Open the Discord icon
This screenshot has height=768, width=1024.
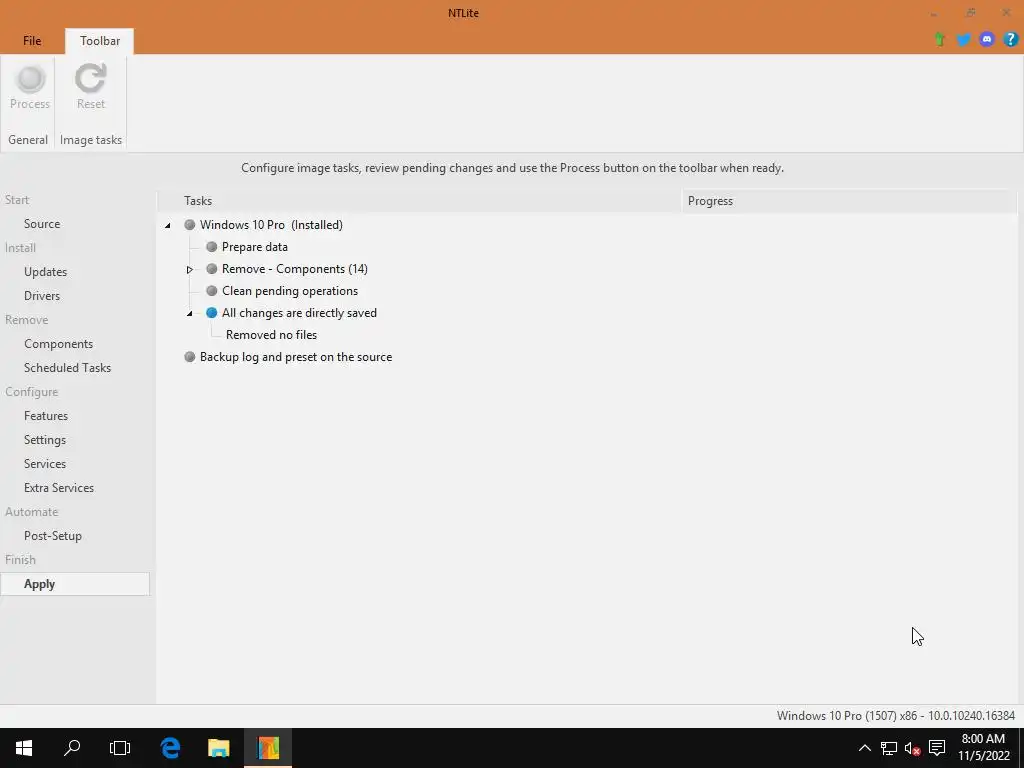pos(987,40)
